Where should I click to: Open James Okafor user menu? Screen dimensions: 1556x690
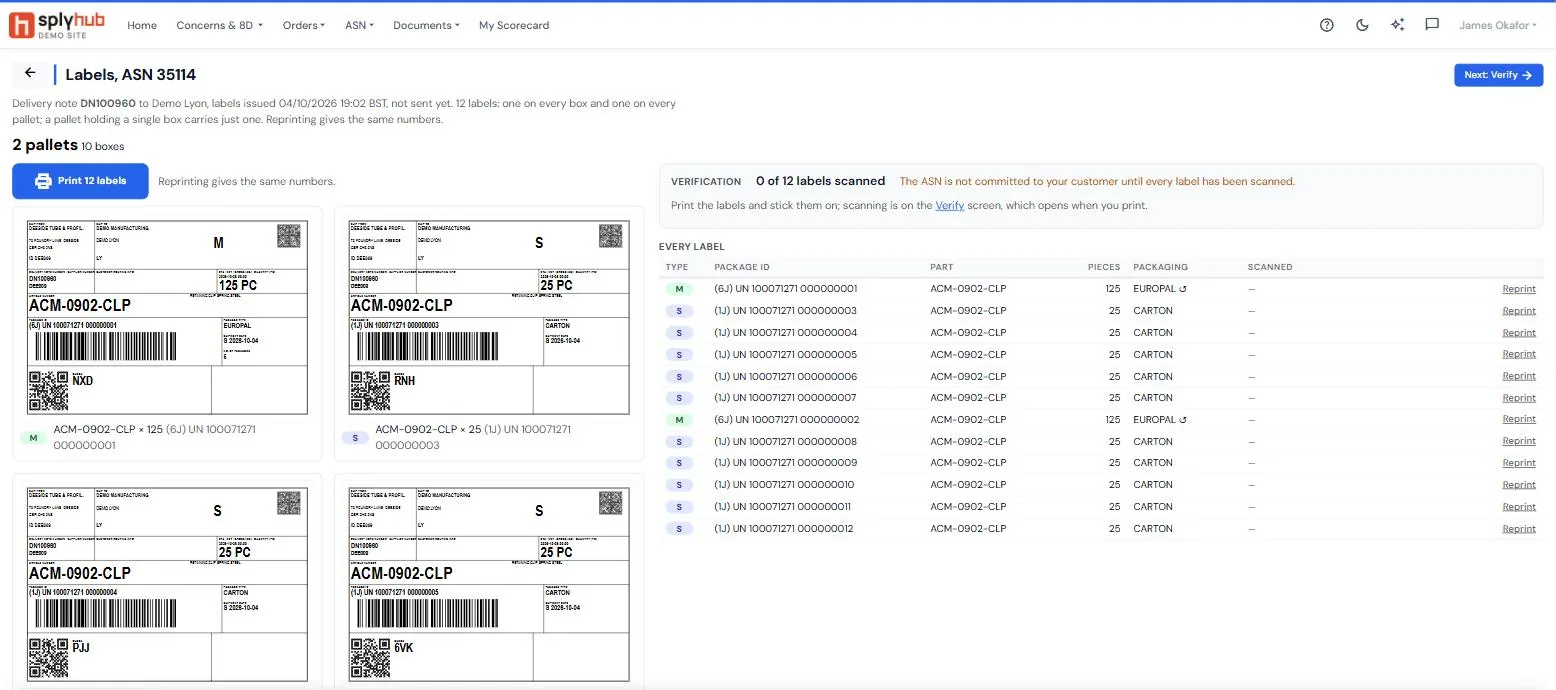[1498, 25]
